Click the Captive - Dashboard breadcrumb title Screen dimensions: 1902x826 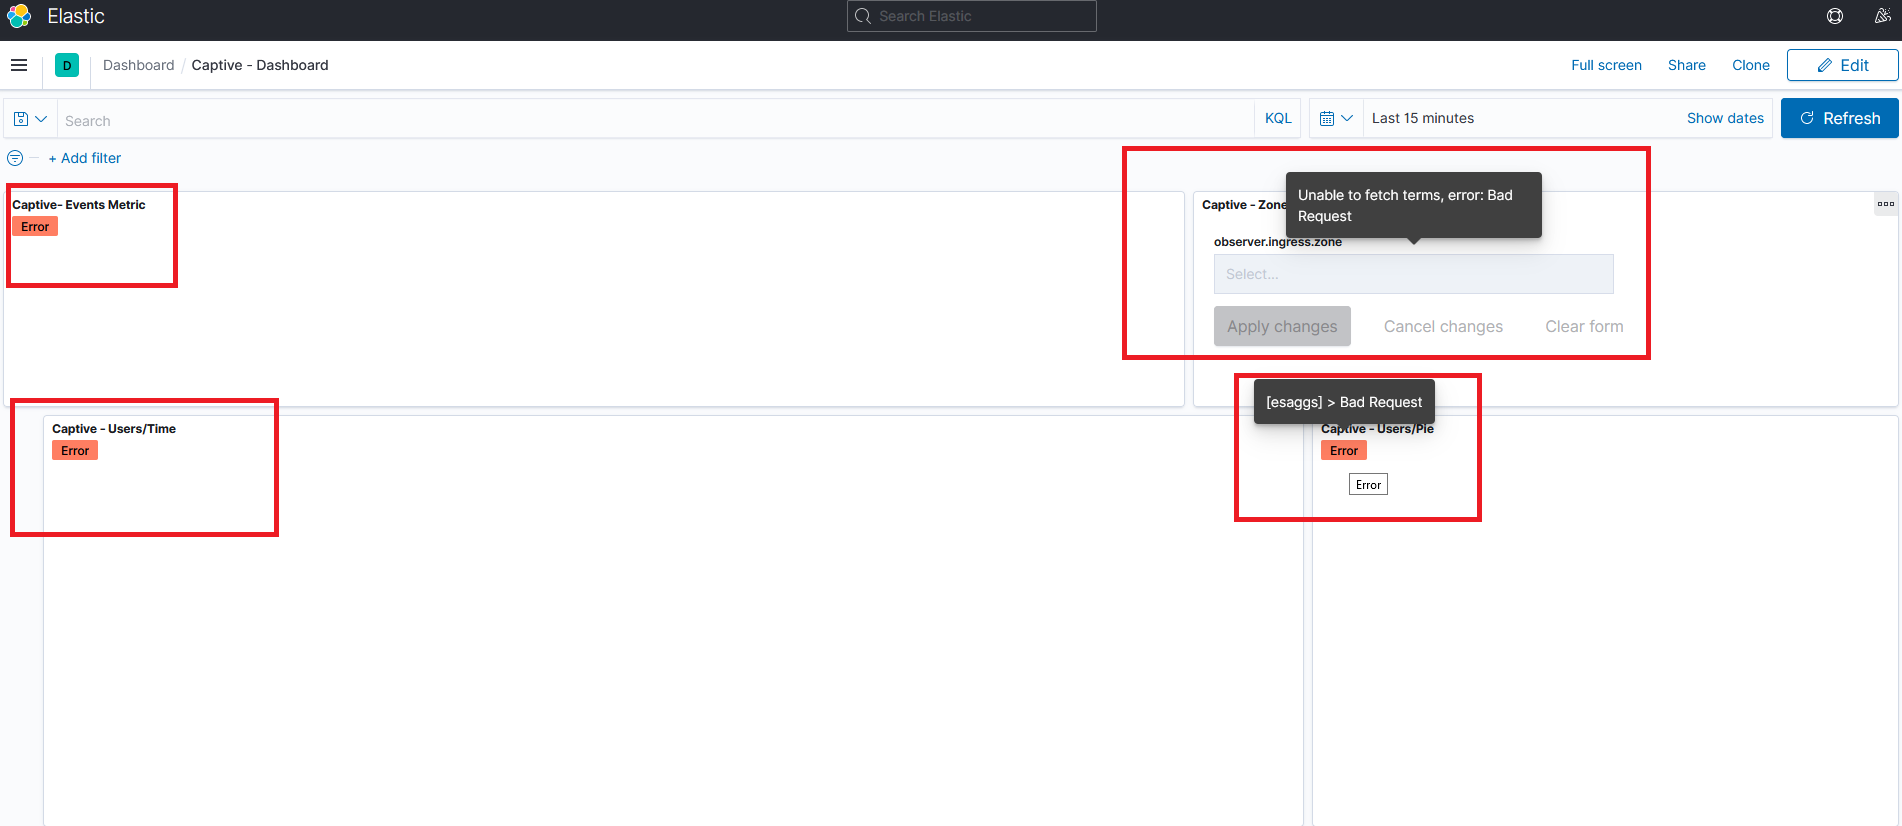point(260,65)
